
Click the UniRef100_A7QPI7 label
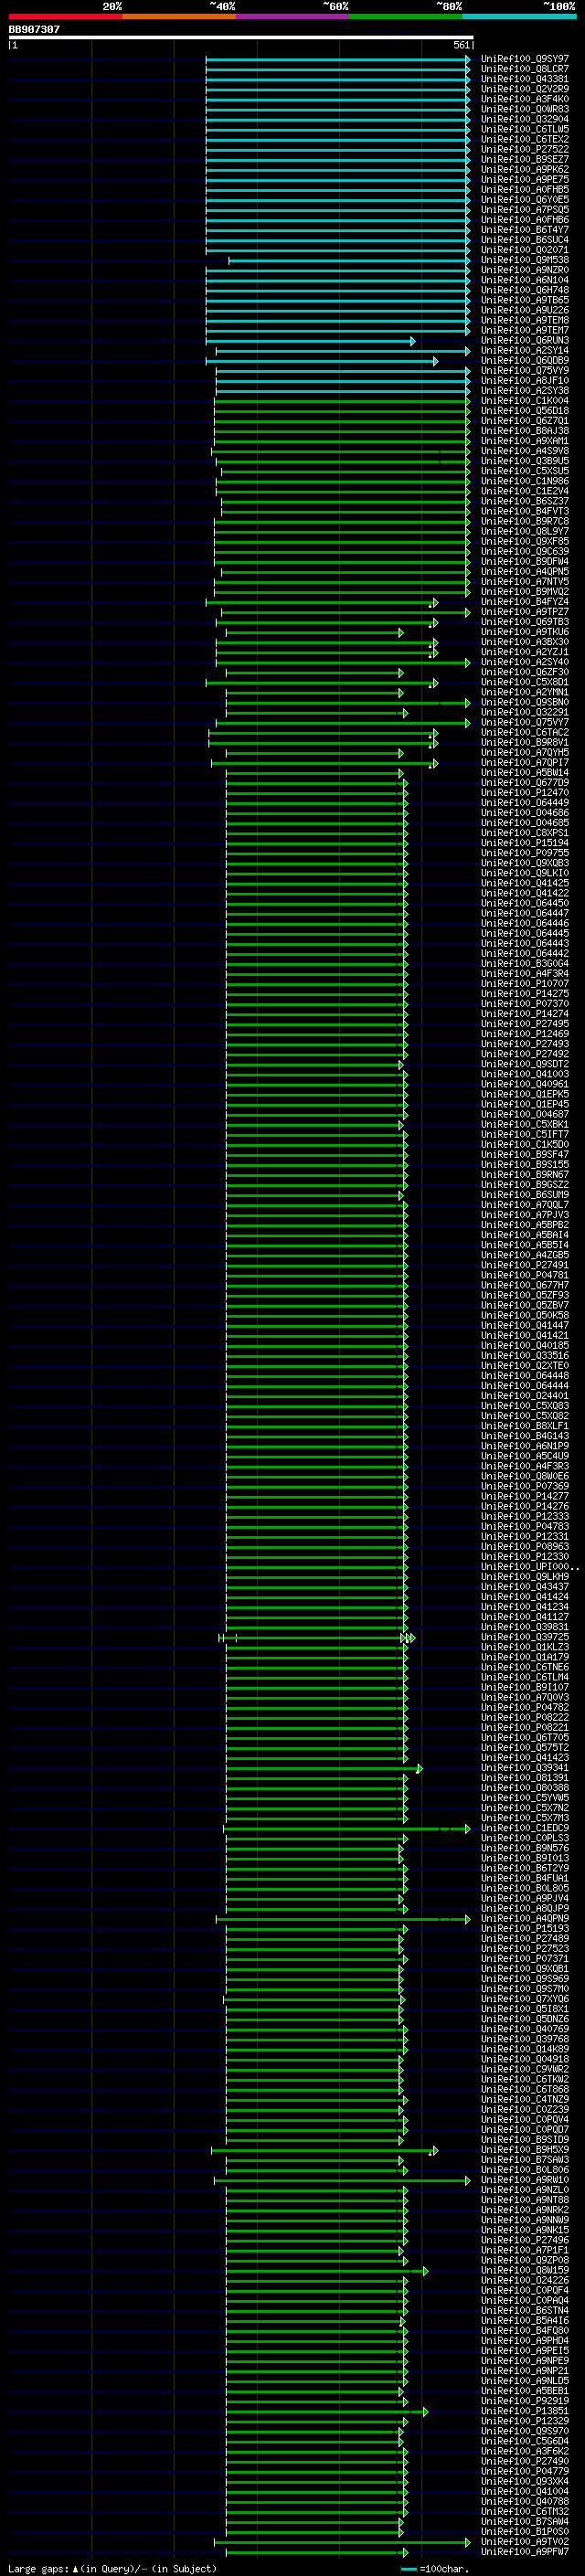click(x=524, y=763)
